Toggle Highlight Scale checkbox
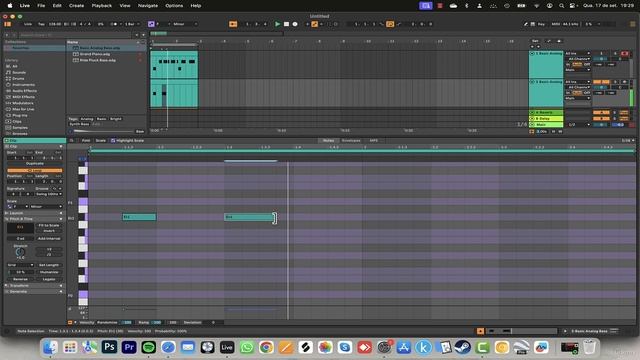 pos(113,140)
